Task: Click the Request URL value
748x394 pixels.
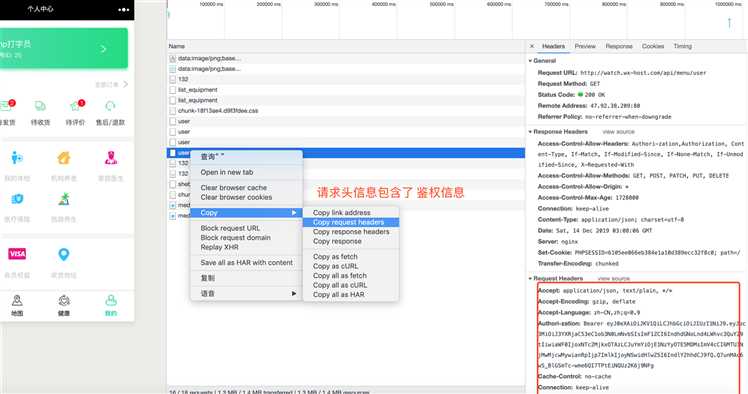Action: (x=643, y=73)
